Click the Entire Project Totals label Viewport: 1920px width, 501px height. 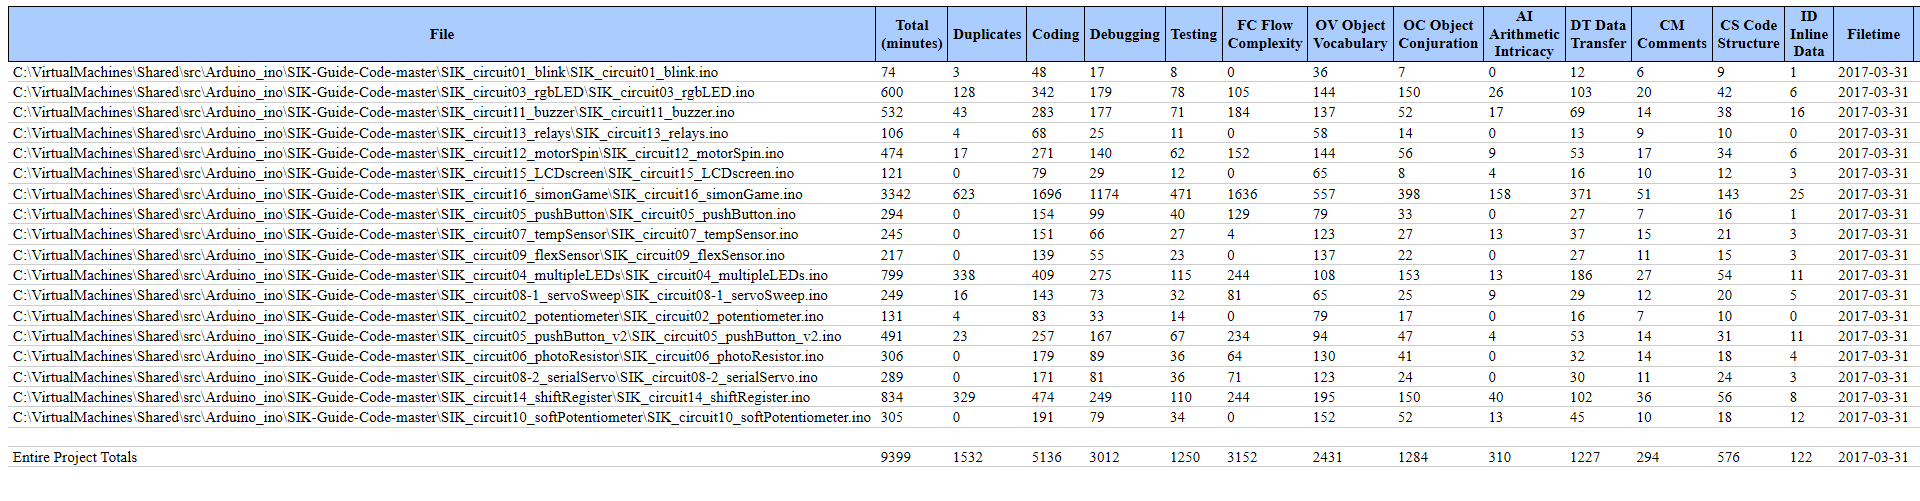pyautogui.click(x=75, y=457)
